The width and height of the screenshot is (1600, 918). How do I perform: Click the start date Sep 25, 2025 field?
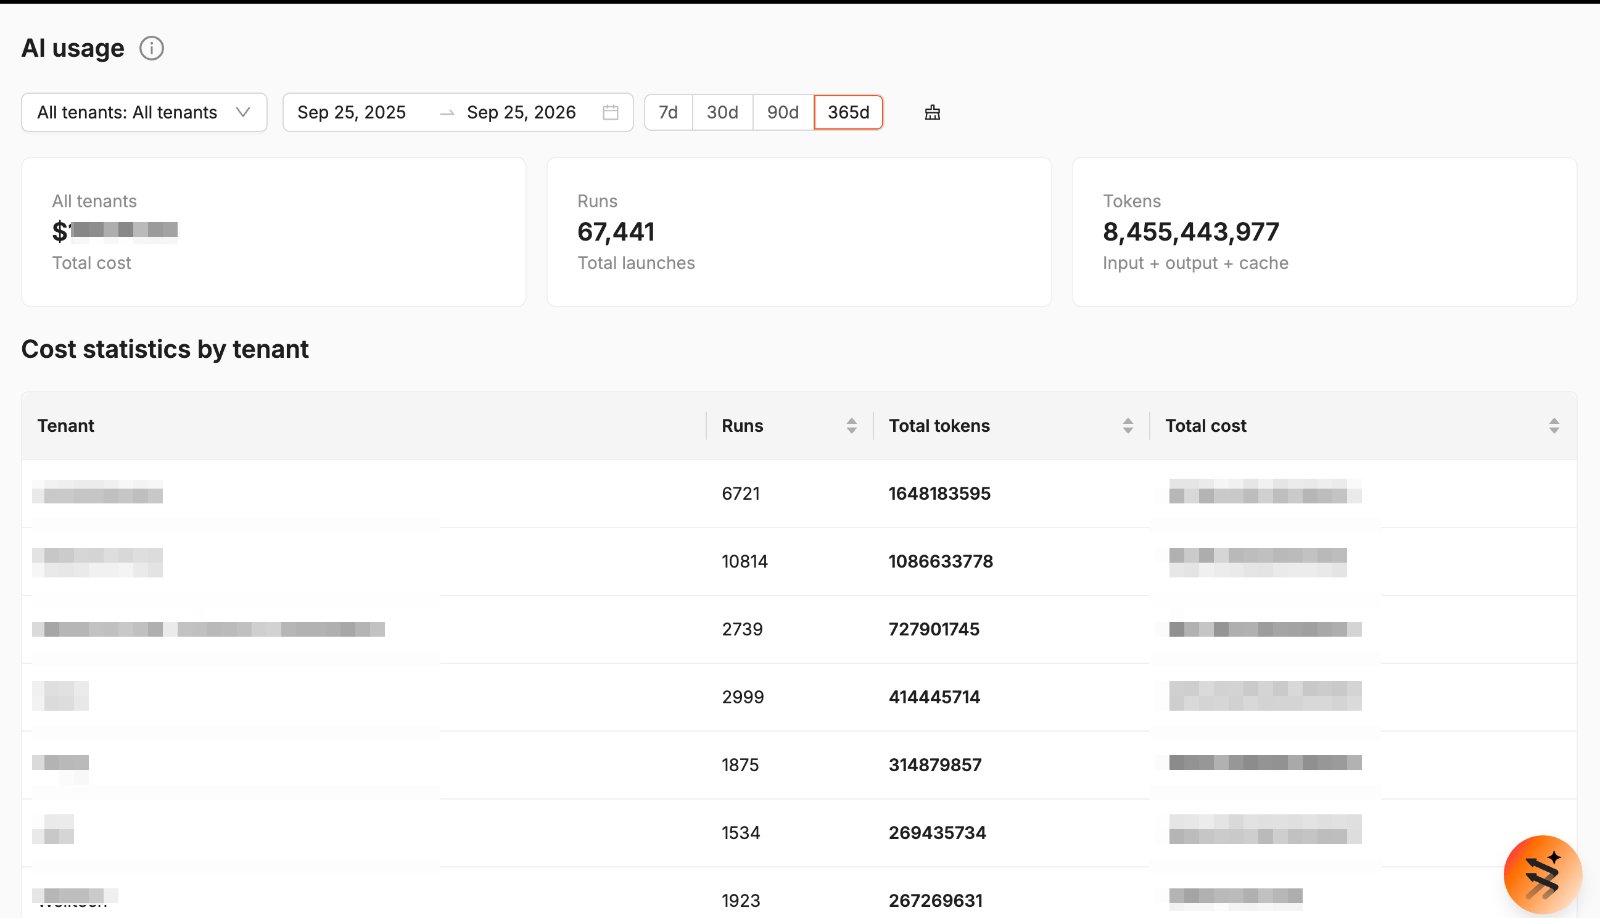click(352, 112)
